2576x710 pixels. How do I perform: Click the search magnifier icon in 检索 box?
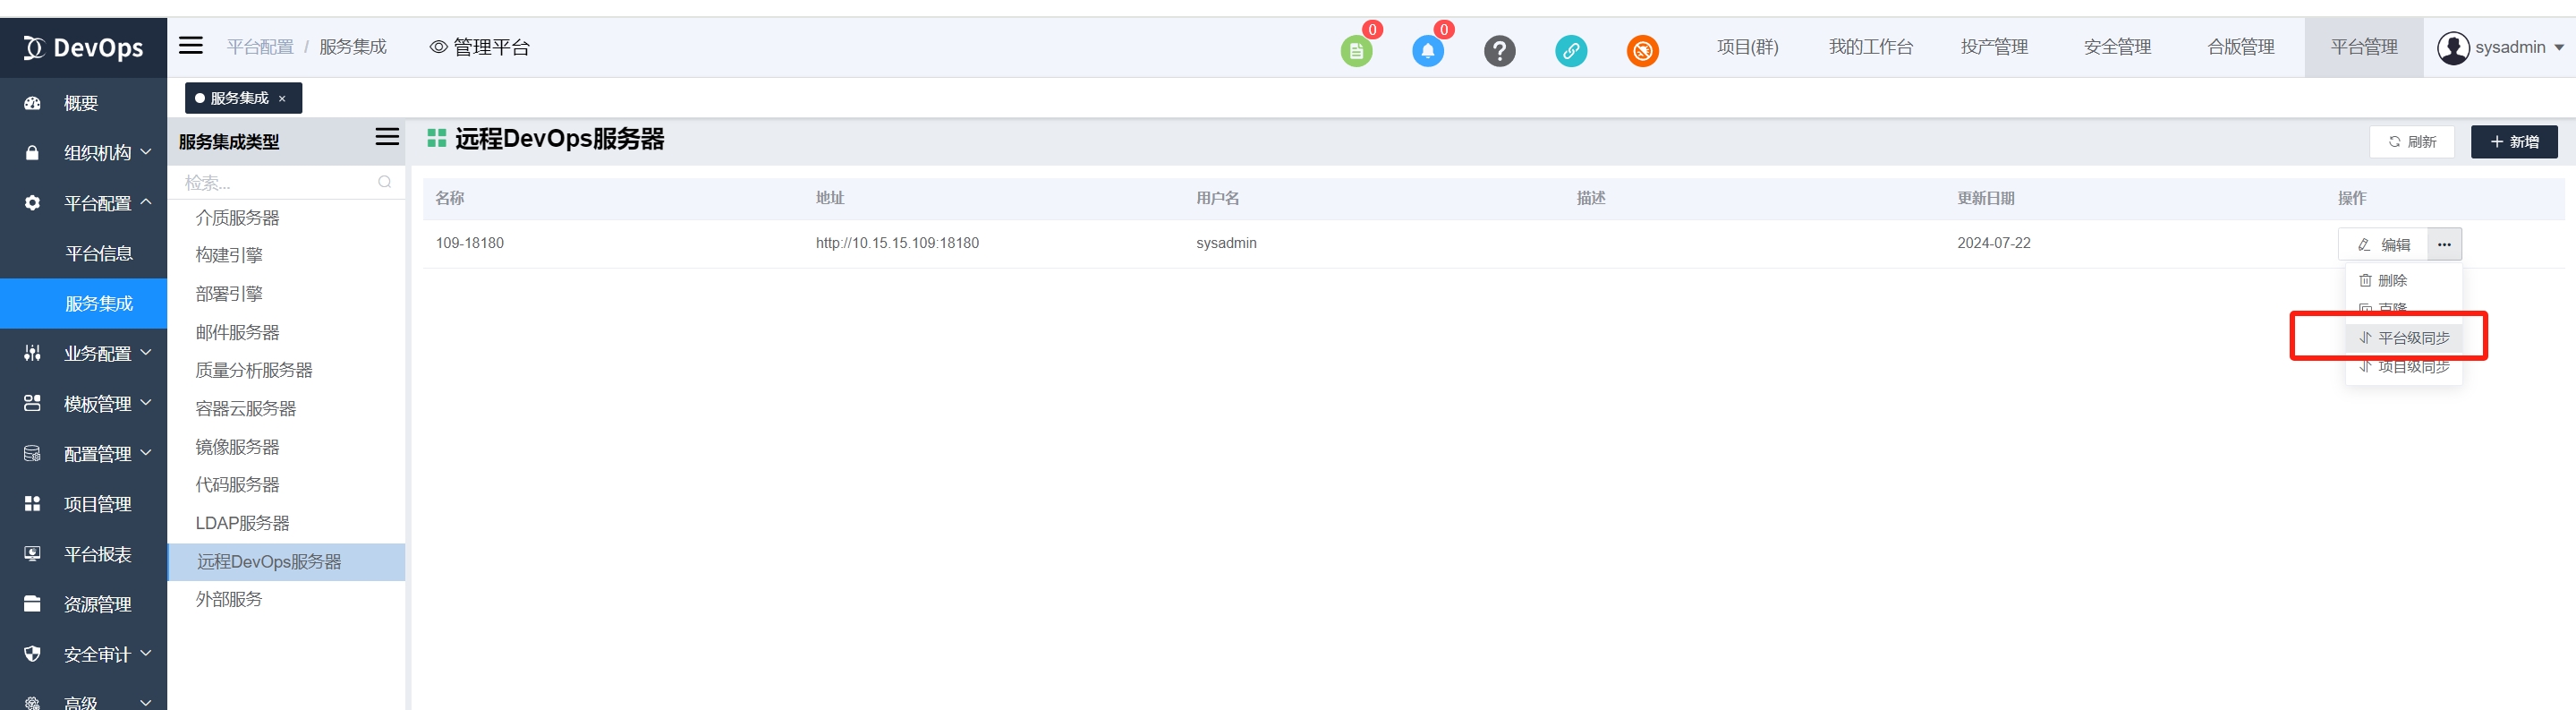[x=385, y=182]
